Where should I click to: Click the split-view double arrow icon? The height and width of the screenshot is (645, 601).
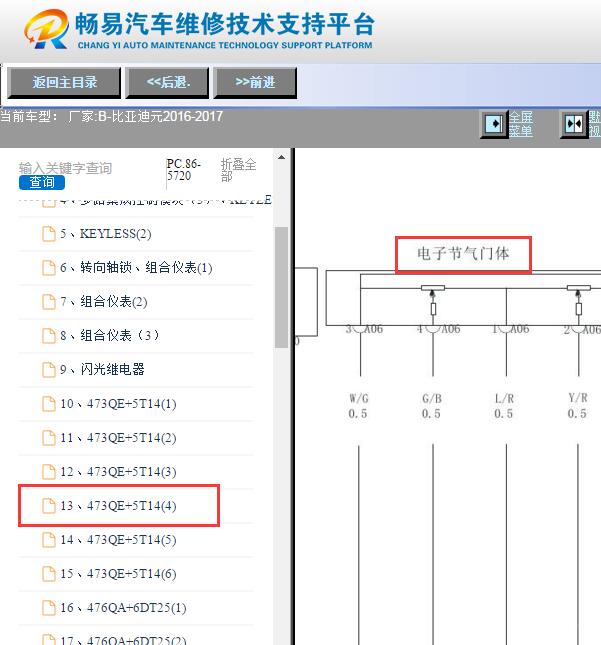[573, 124]
